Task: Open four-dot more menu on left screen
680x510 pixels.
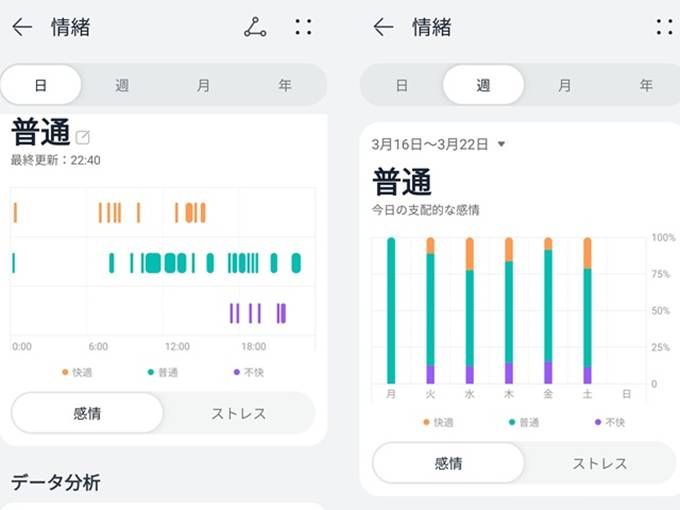Action: [x=303, y=28]
